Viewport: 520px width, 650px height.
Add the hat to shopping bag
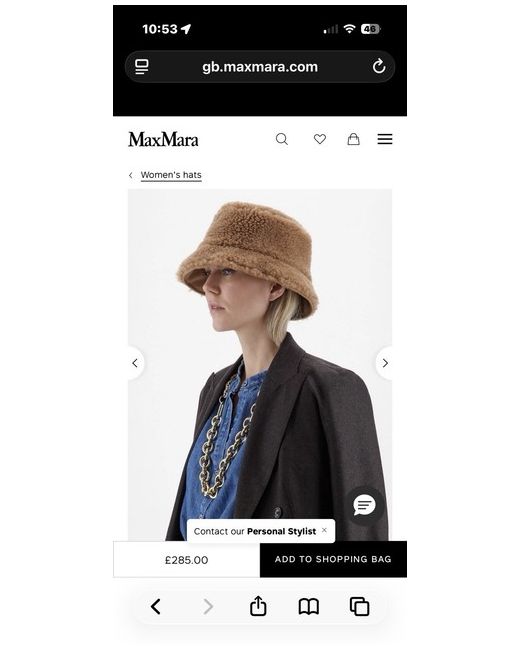(333, 559)
